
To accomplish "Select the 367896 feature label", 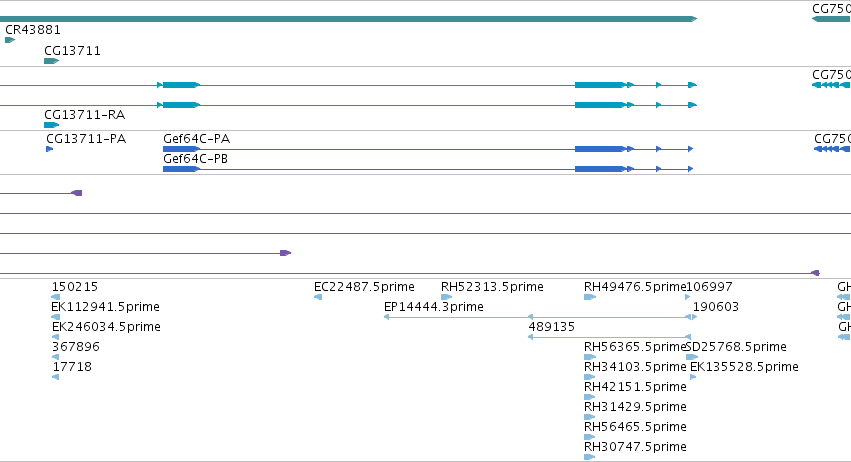I will tap(76, 347).
